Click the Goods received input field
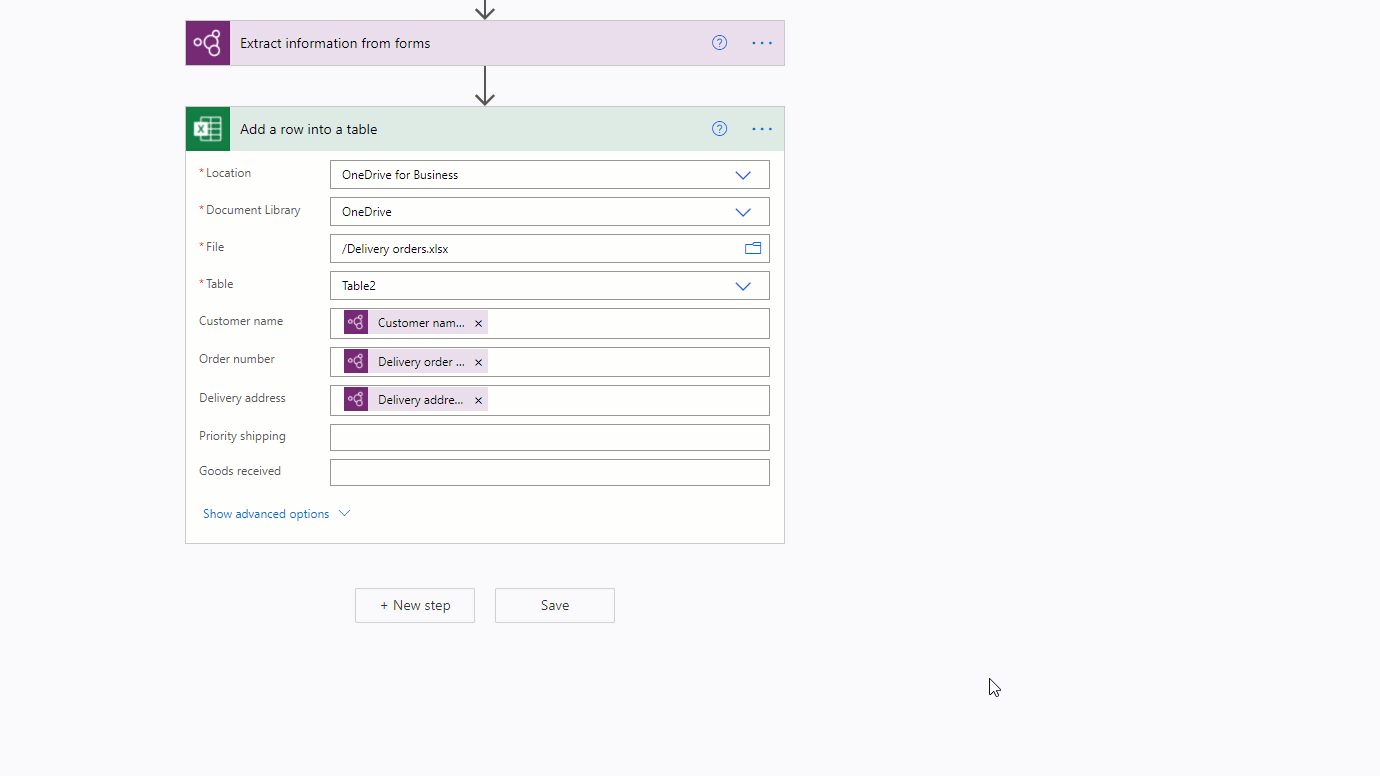 pos(549,472)
